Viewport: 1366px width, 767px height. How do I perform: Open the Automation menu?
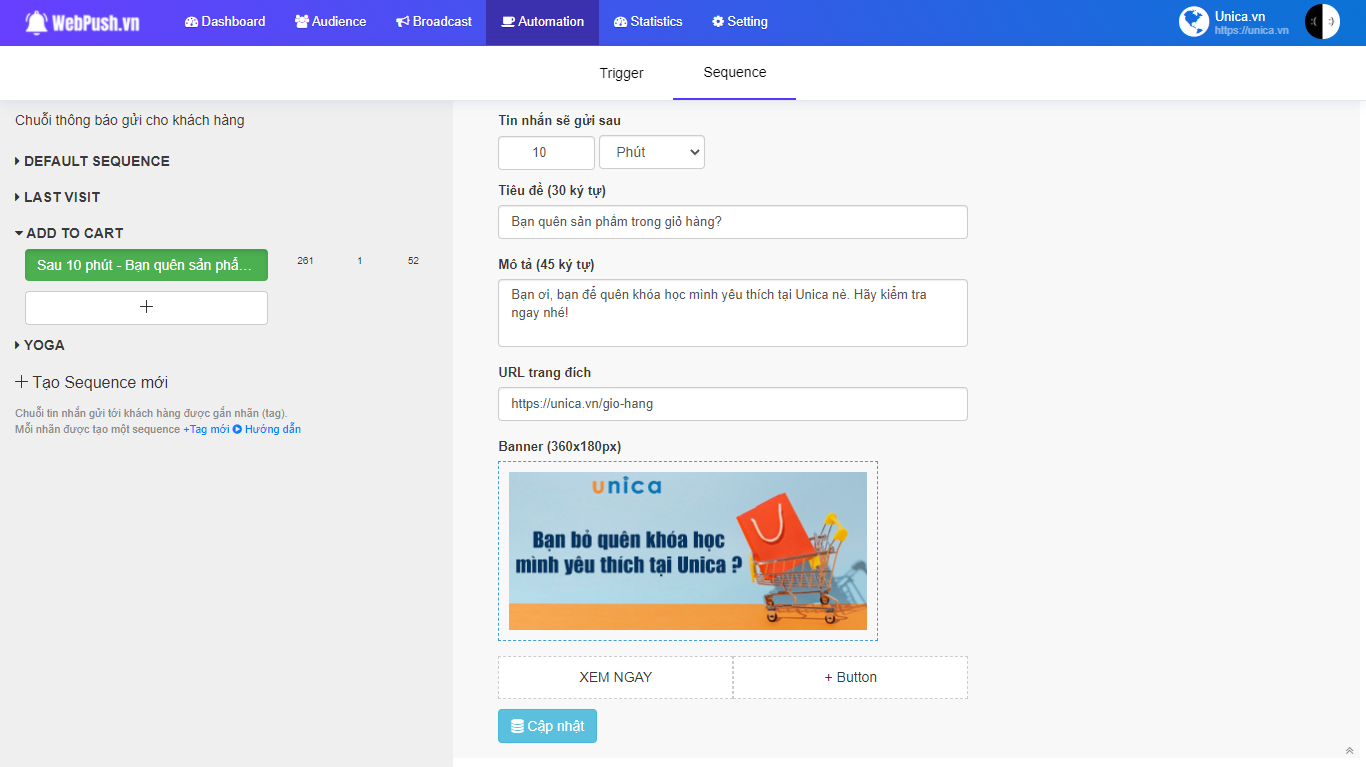542,21
